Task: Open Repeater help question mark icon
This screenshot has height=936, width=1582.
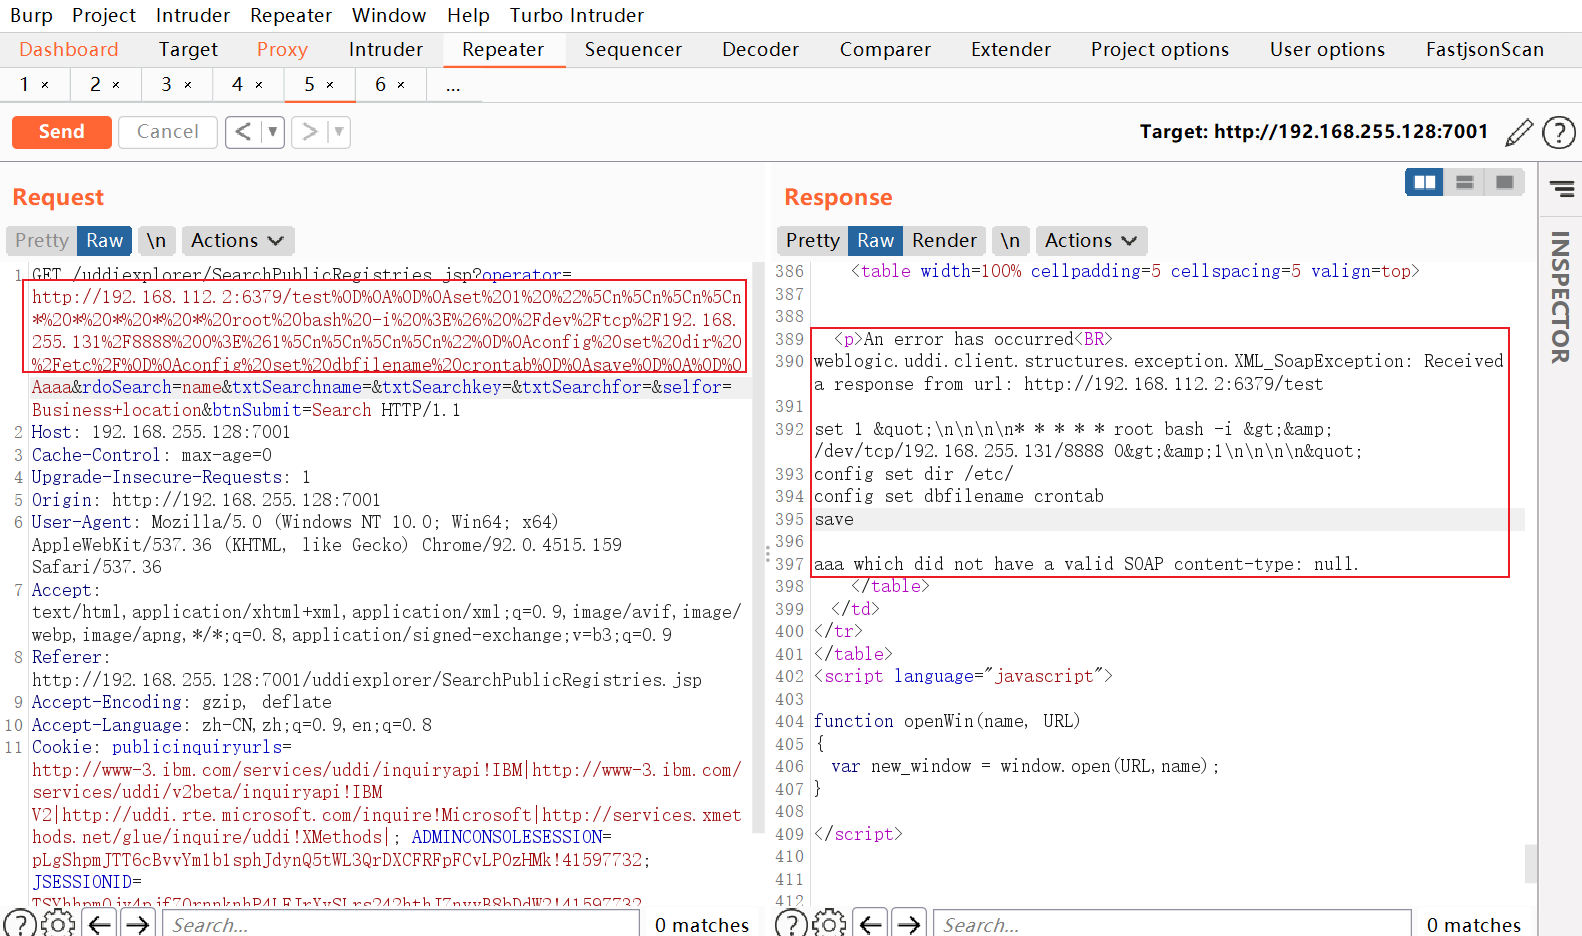Action: coord(1559,132)
